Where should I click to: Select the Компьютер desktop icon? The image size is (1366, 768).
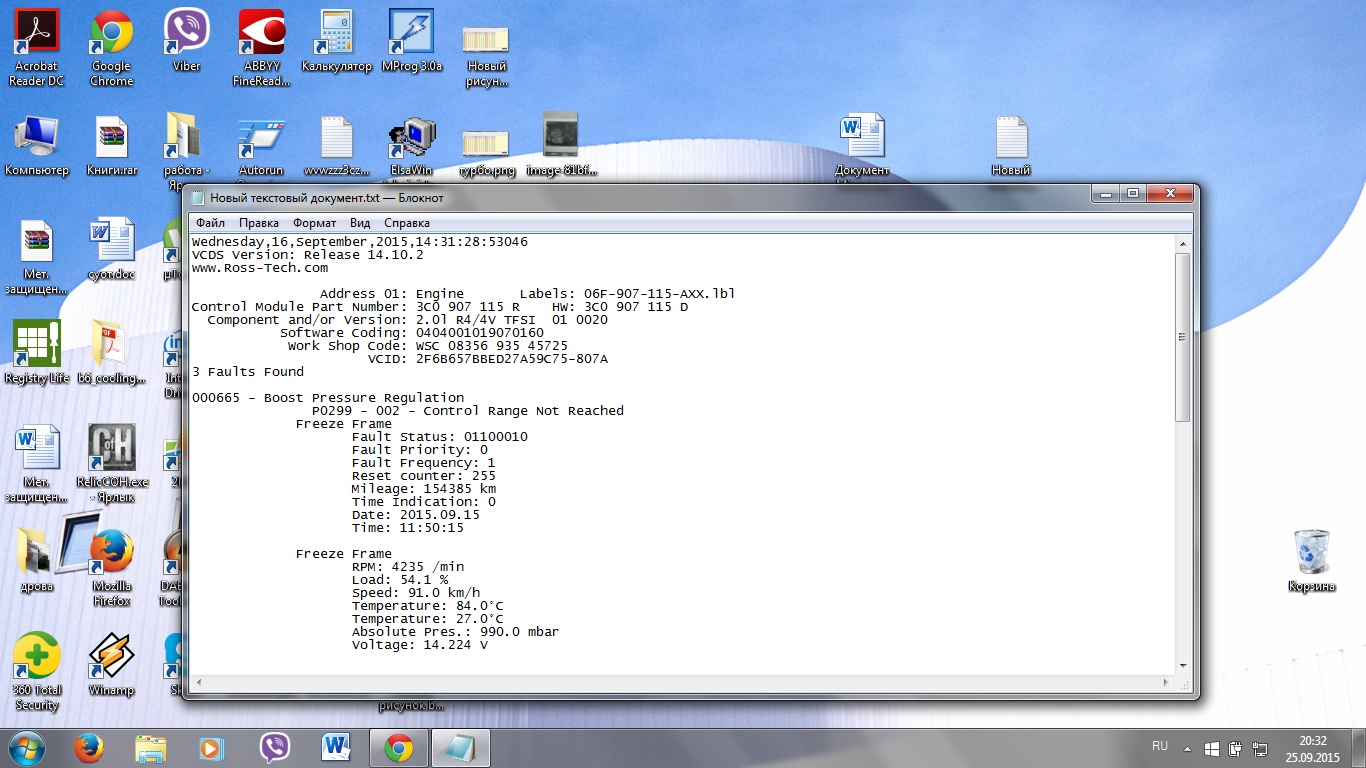[x=37, y=145]
